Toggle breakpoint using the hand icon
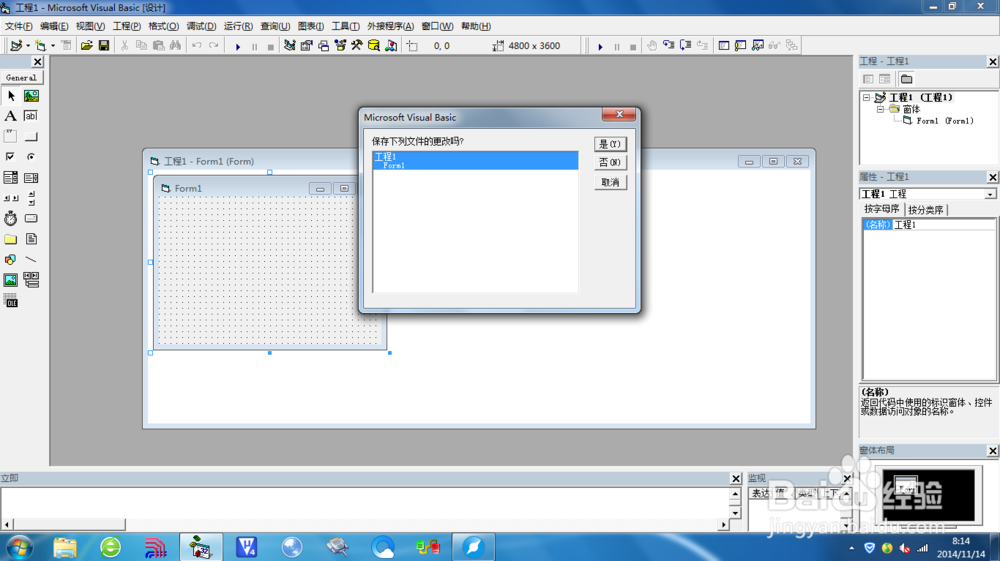The image size is (1000, 561). click(652, 45)
